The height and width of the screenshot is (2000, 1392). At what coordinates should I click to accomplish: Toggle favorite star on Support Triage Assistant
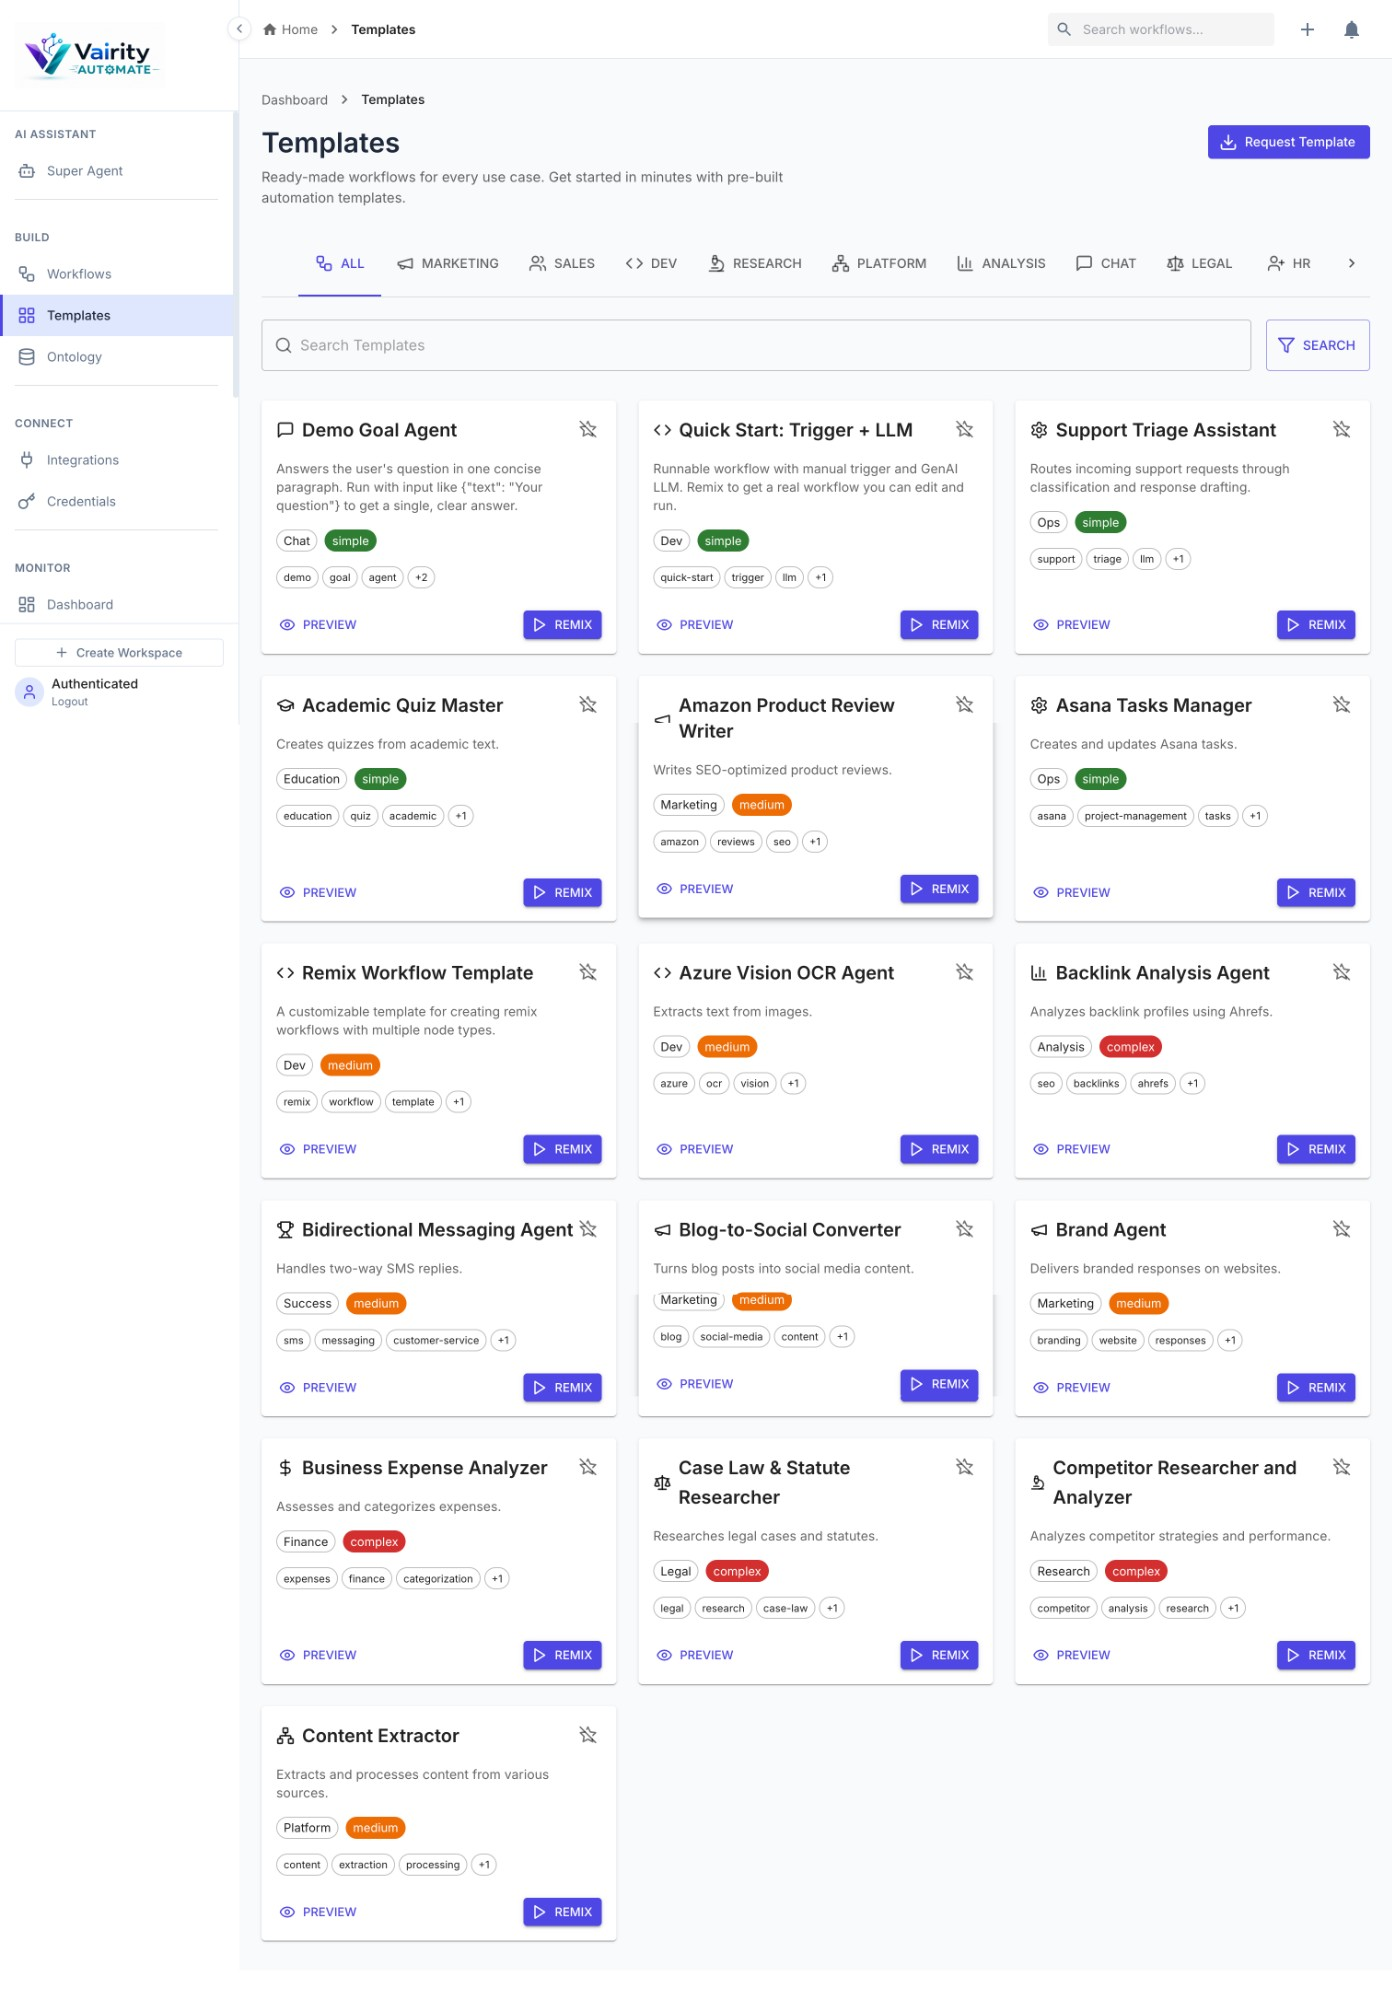[1342, 429]
